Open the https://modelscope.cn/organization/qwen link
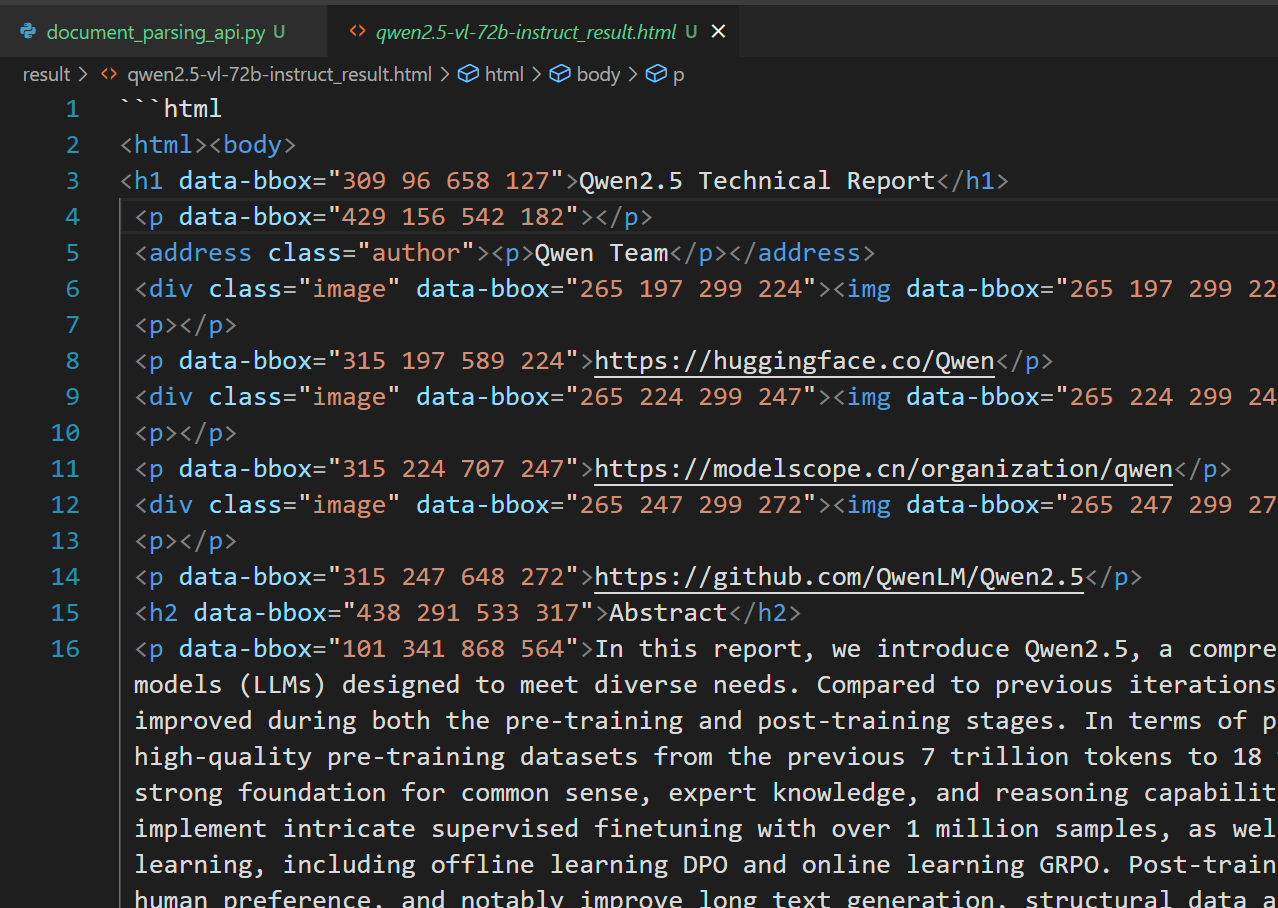The image size is (1278, 908). coord(884,469)
